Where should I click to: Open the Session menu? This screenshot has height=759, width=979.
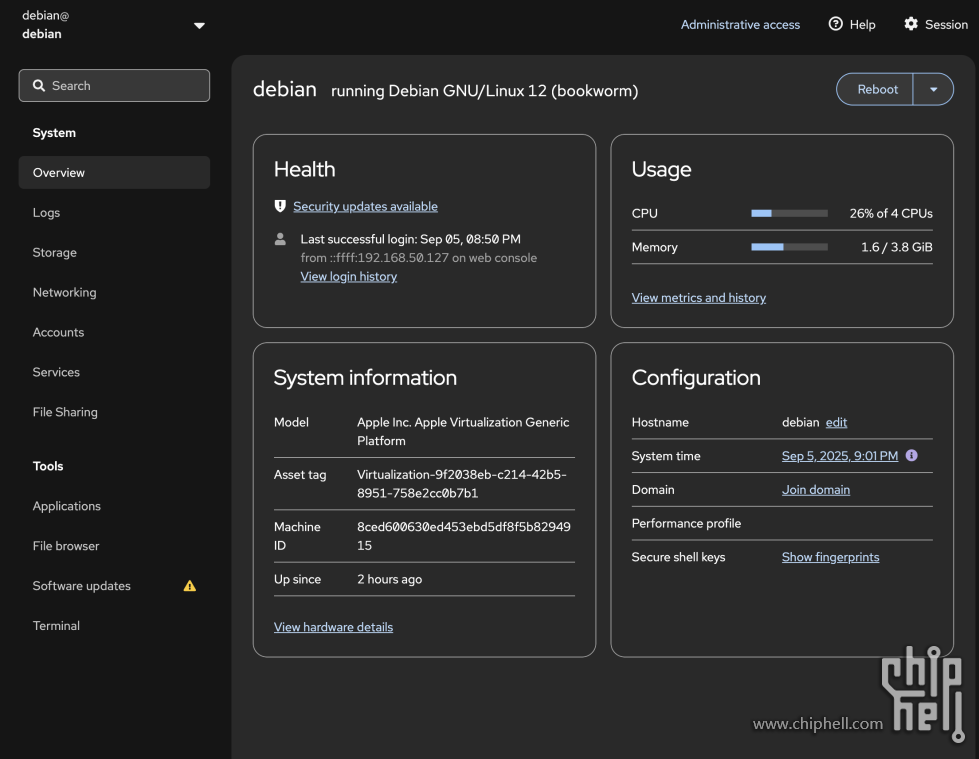pyautogui.click(x=936, y=24)
